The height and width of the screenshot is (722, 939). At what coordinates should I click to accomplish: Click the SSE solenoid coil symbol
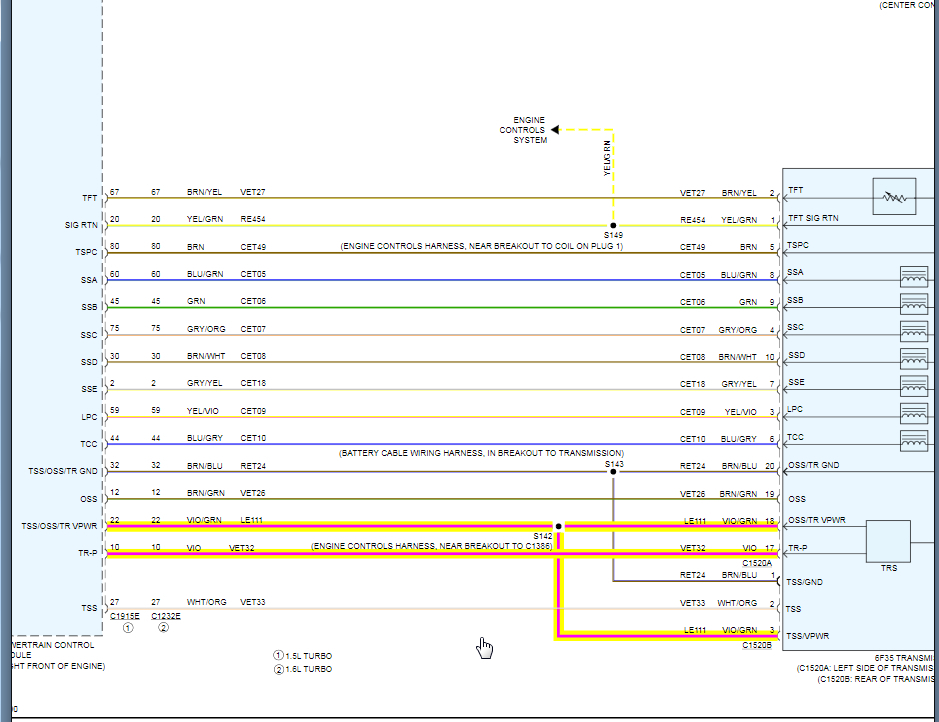coord(914,386)
